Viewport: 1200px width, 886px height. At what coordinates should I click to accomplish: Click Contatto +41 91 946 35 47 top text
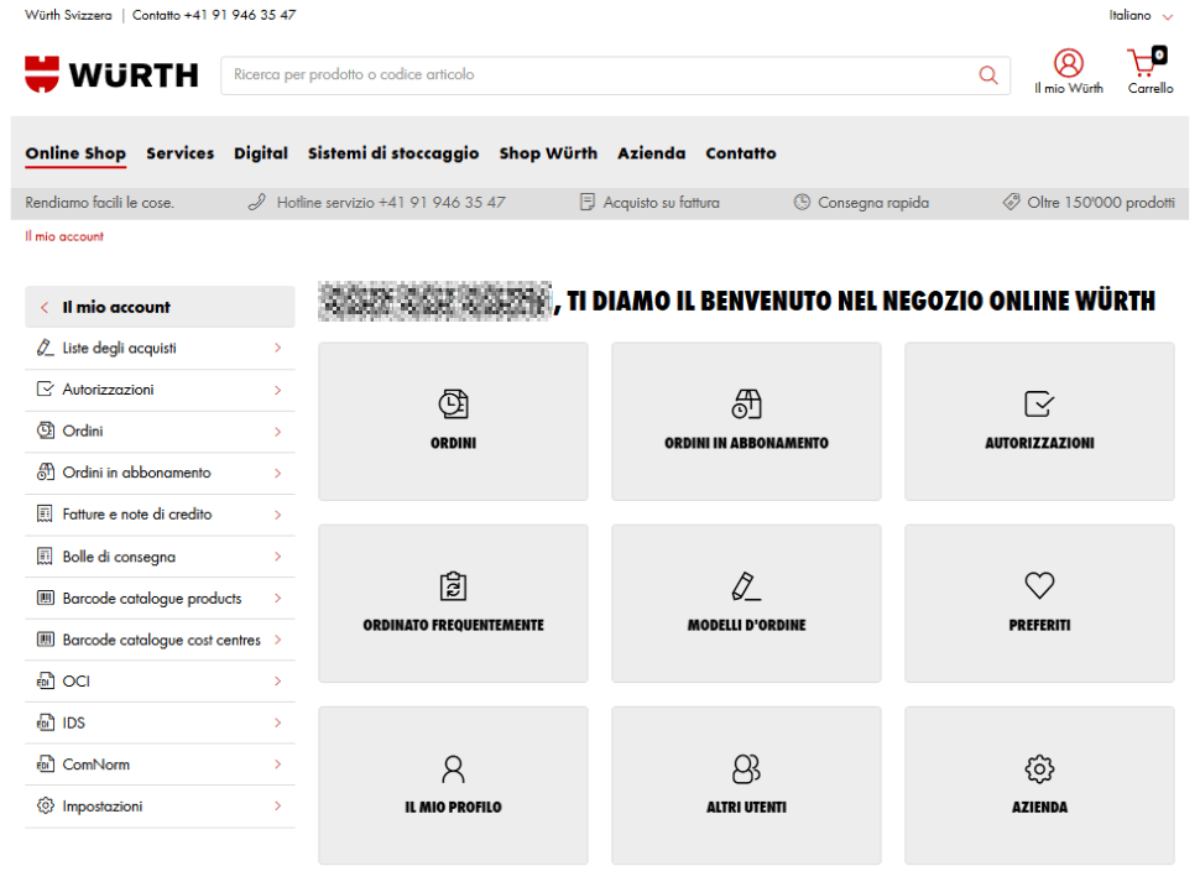[x=214, y=15]
